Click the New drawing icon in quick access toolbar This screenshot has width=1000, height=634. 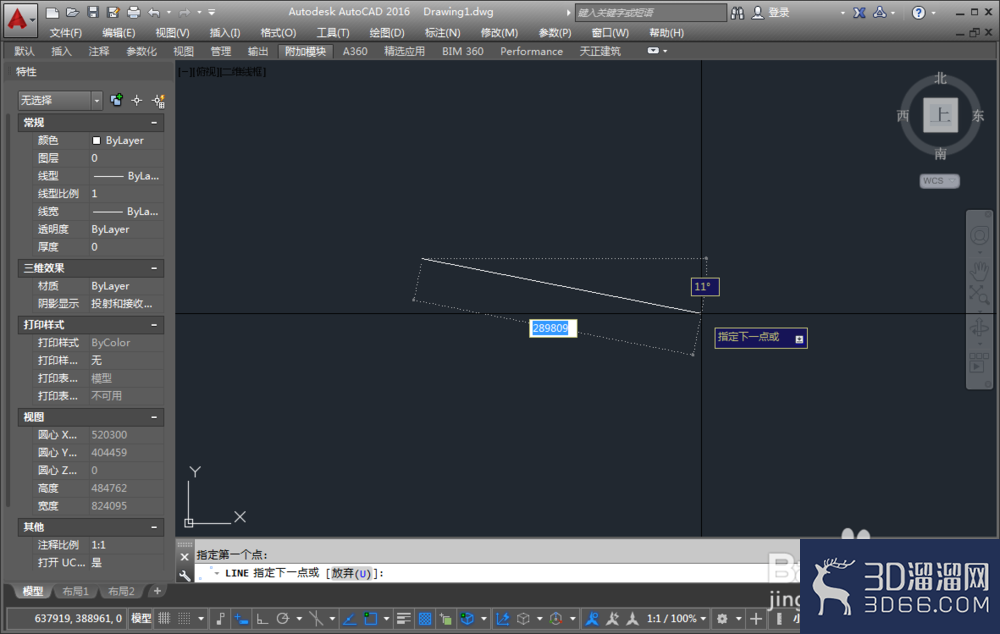[52, 12]
